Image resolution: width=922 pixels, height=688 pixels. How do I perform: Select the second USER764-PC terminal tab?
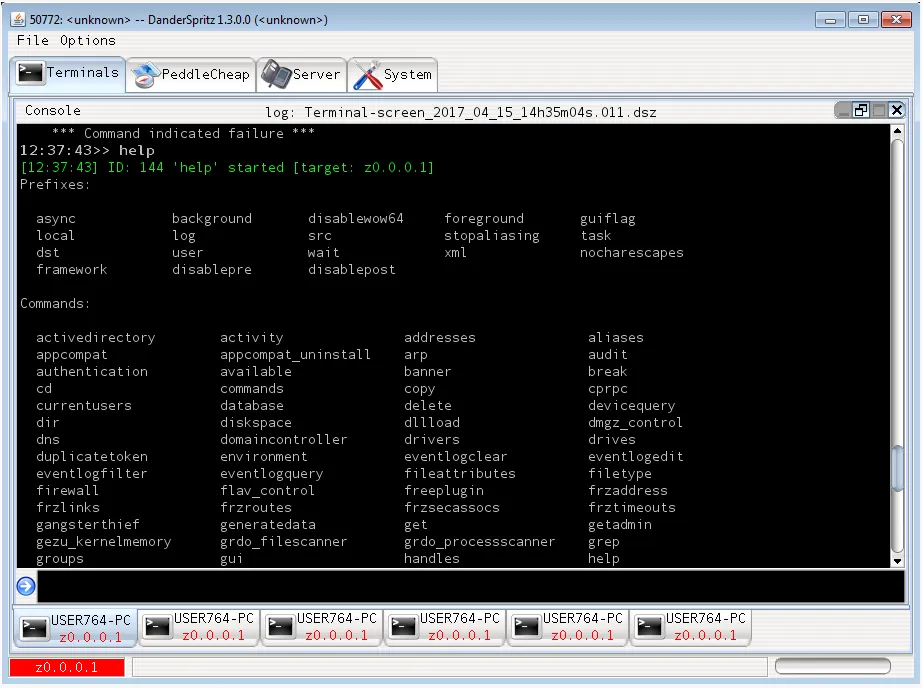[x=199, y=627]
